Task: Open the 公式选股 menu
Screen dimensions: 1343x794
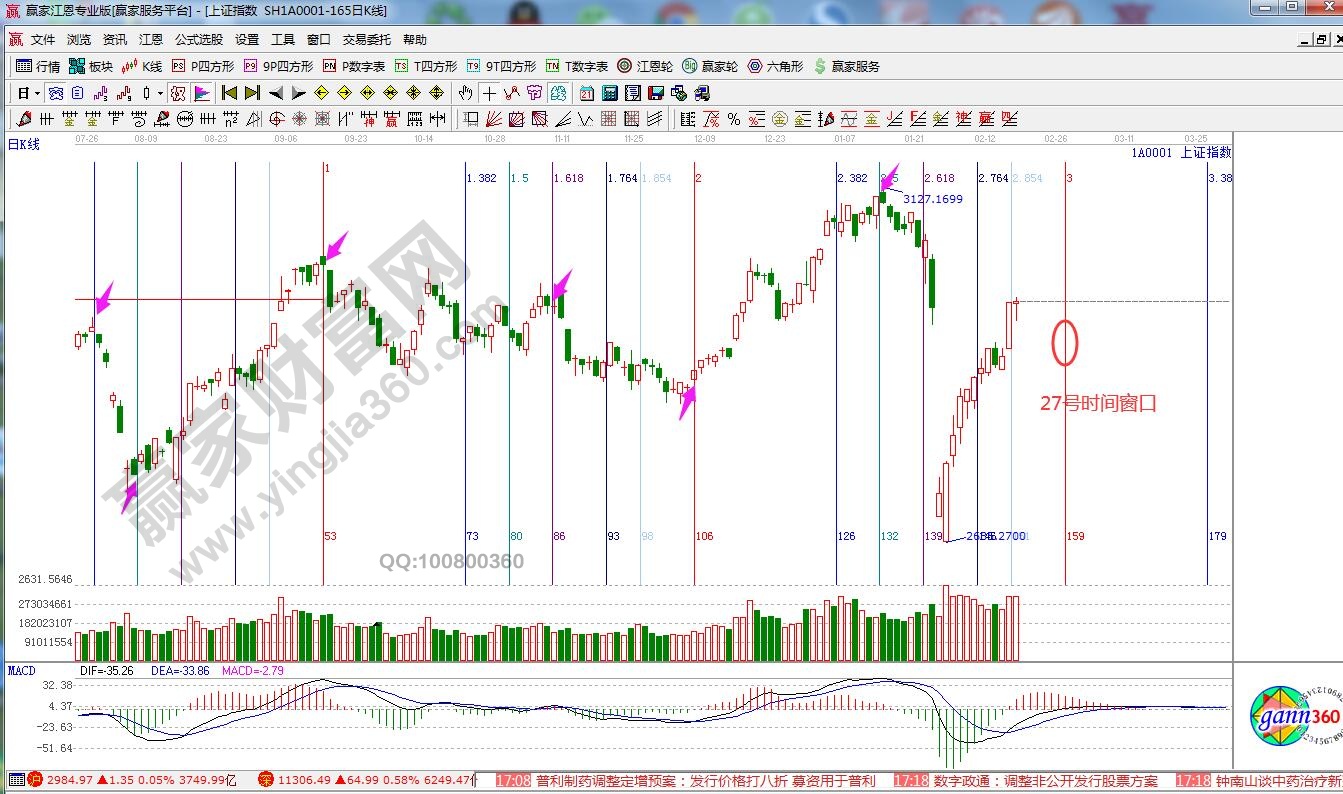Action: pyautogui.click(x=199, y=40)
